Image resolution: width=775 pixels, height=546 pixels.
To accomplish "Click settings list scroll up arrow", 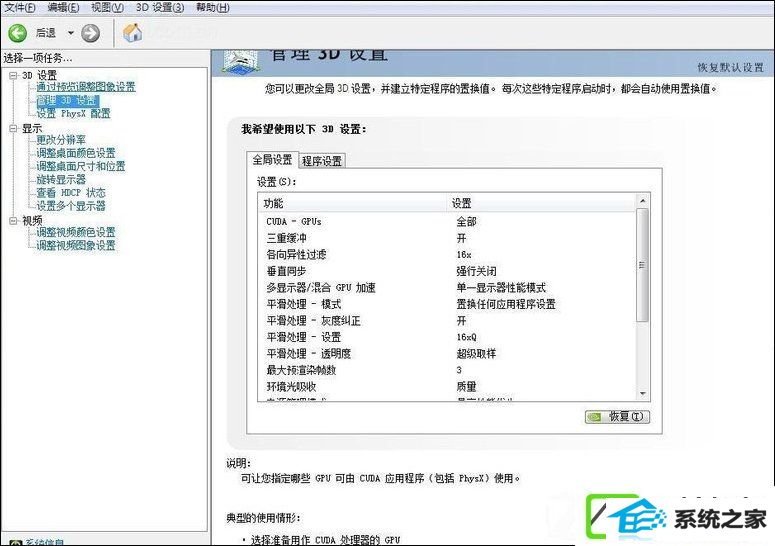I will pyautogui.click(x=643, y=201).
